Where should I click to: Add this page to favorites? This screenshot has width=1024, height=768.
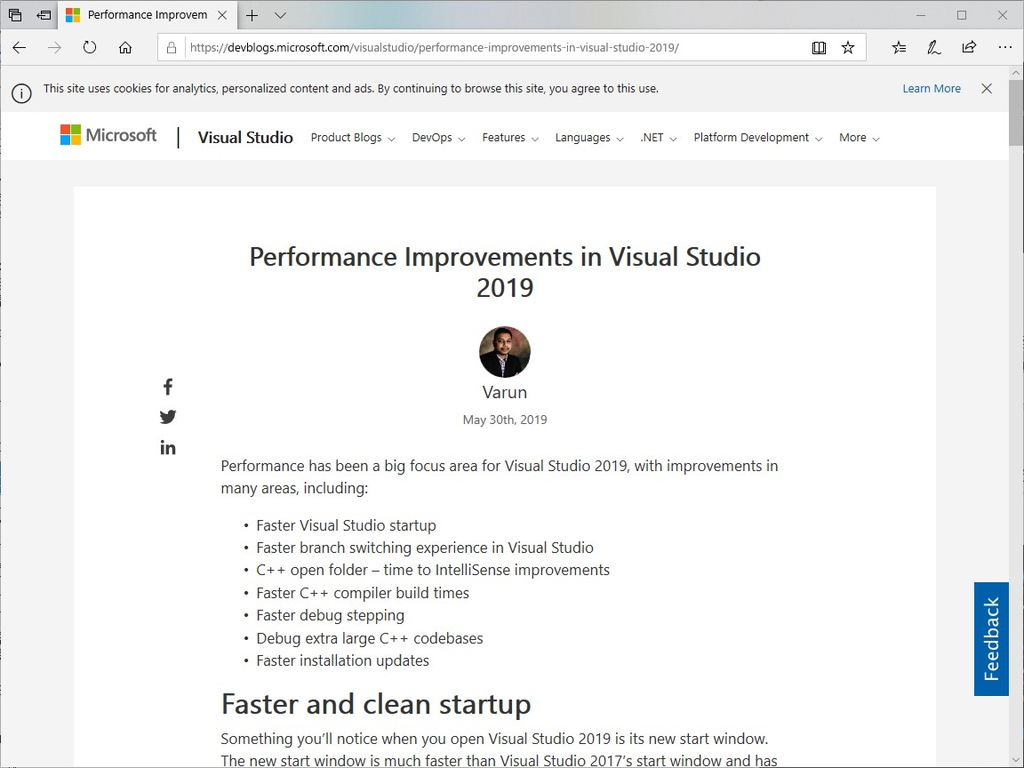coord(848,47)
